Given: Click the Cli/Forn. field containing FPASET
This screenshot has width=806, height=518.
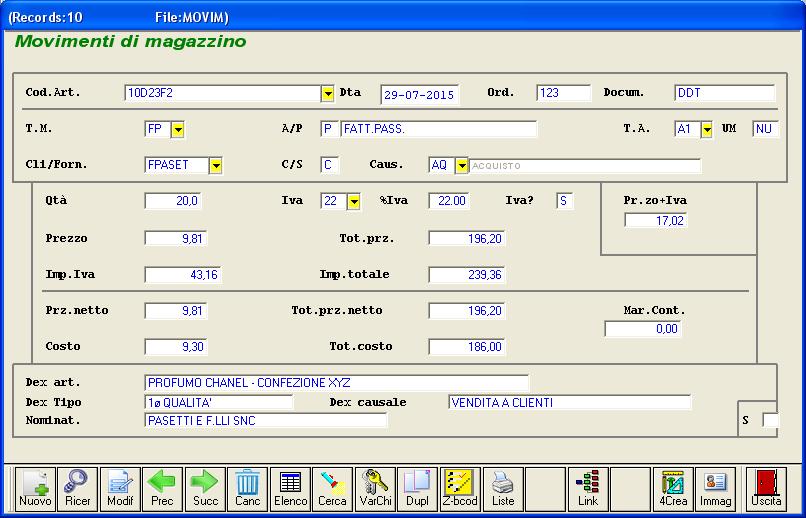Looking at the screenshot, I should tap(177, 165).
